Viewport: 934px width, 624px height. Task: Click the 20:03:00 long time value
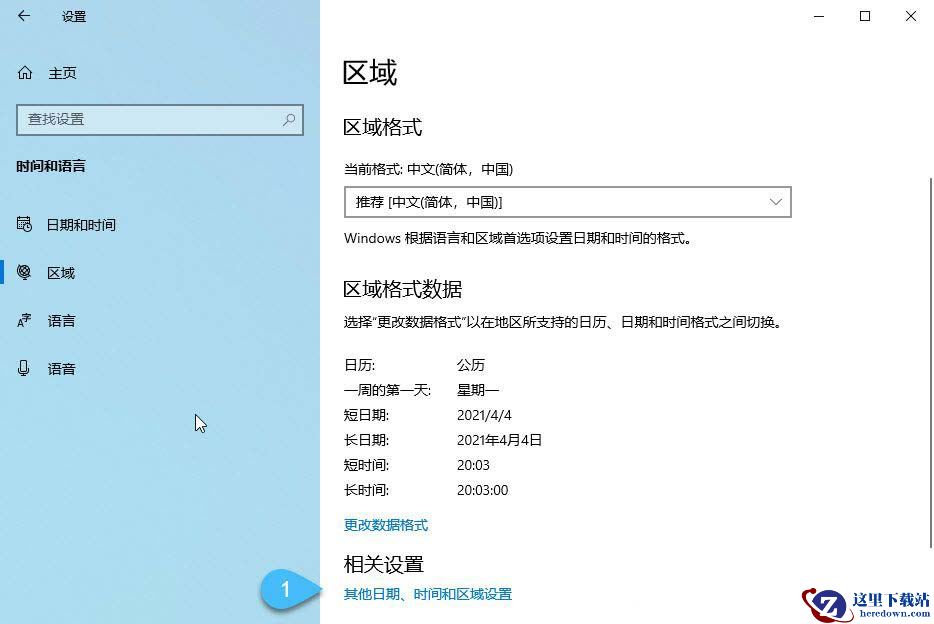pyautogui.click(x=482, y=490)
